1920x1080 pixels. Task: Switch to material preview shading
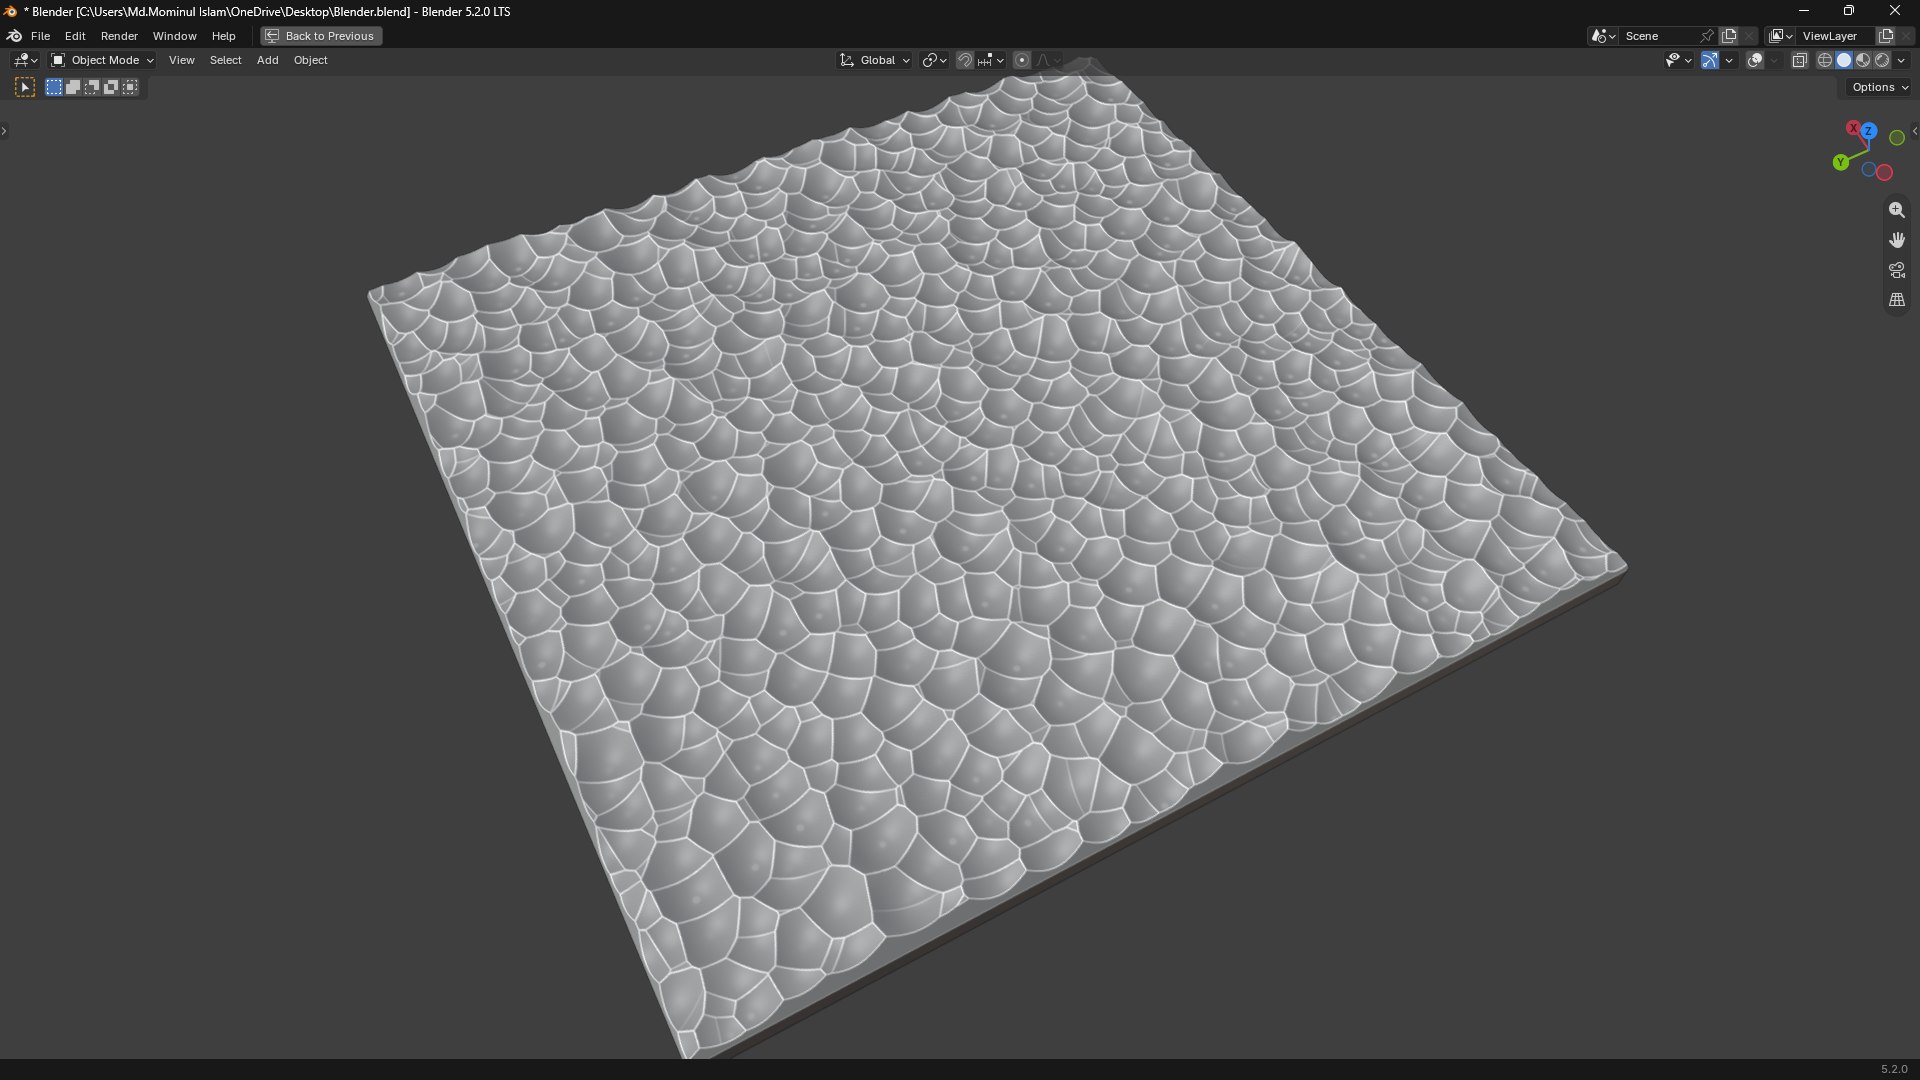[1863, 60]
